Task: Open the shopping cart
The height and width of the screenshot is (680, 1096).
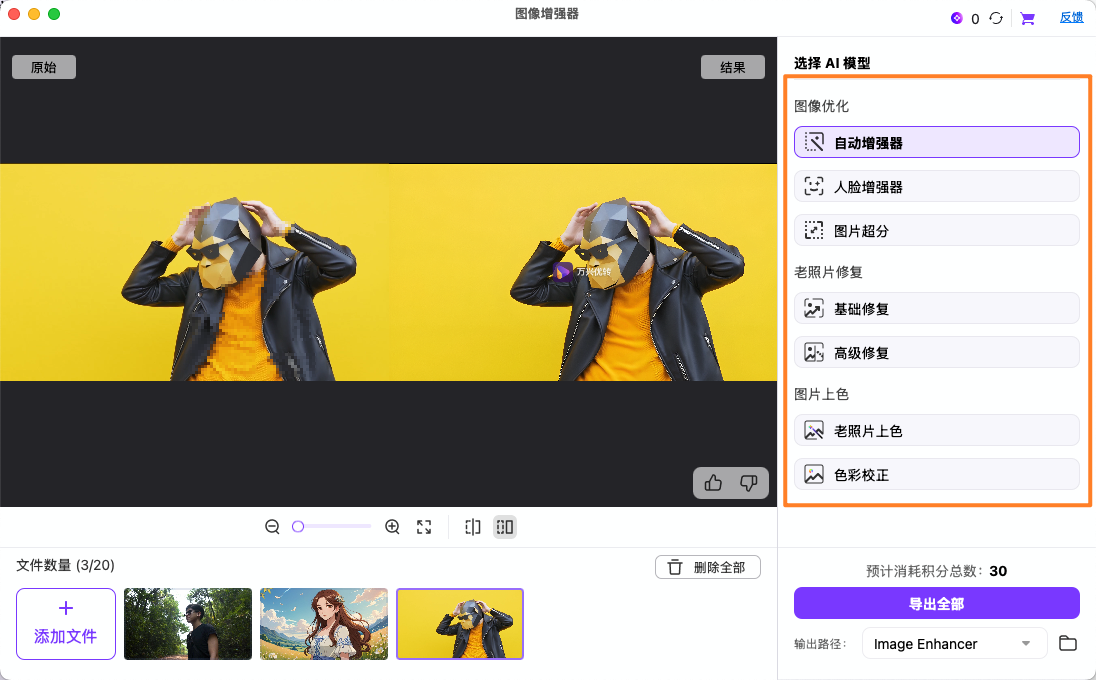Action: pos(1027,17)
